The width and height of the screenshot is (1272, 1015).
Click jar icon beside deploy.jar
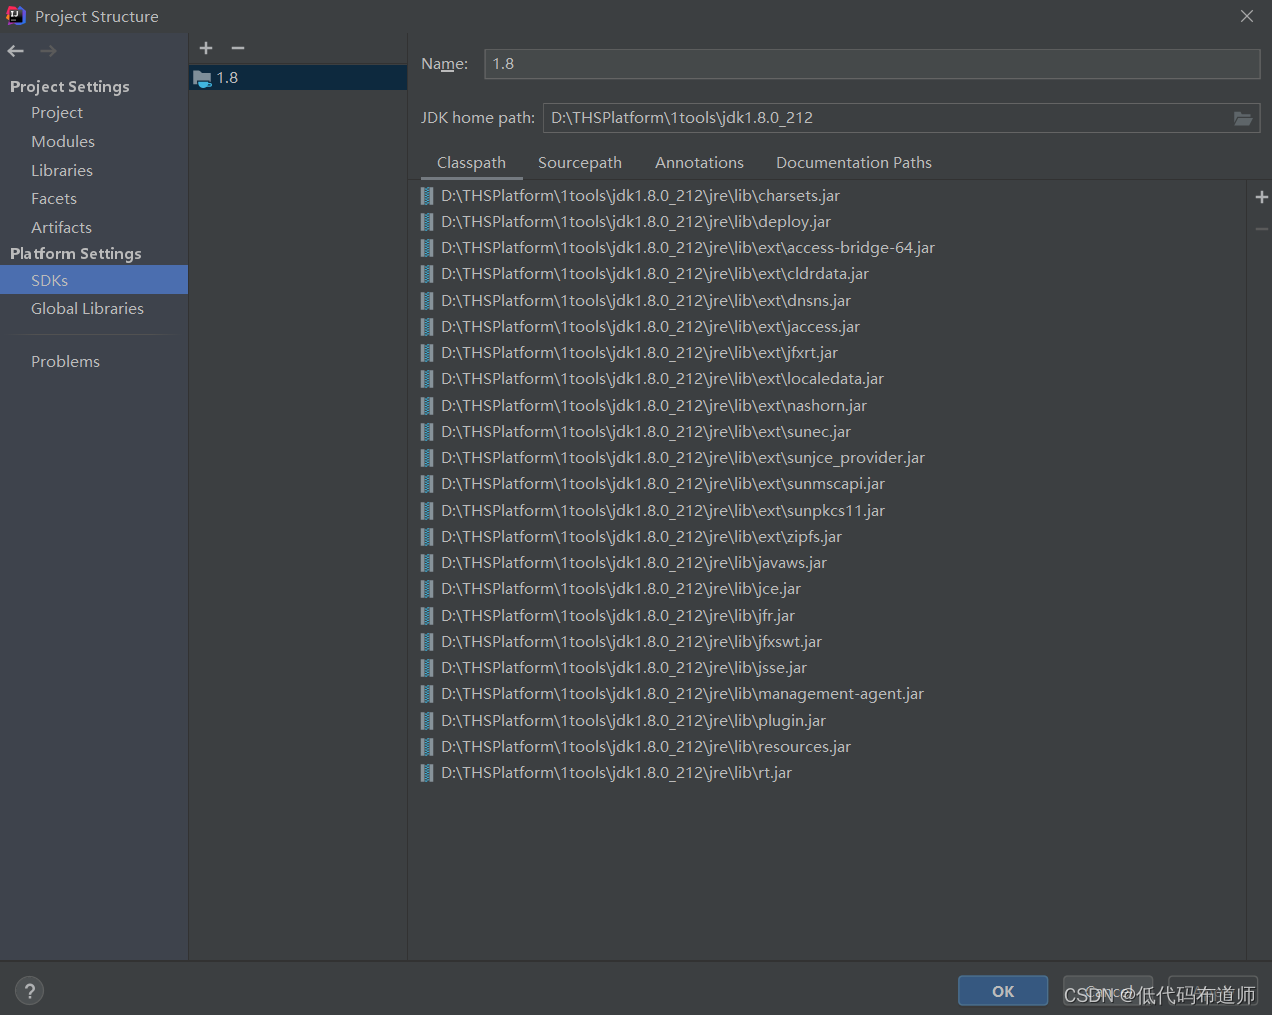[x=427, y=222]
